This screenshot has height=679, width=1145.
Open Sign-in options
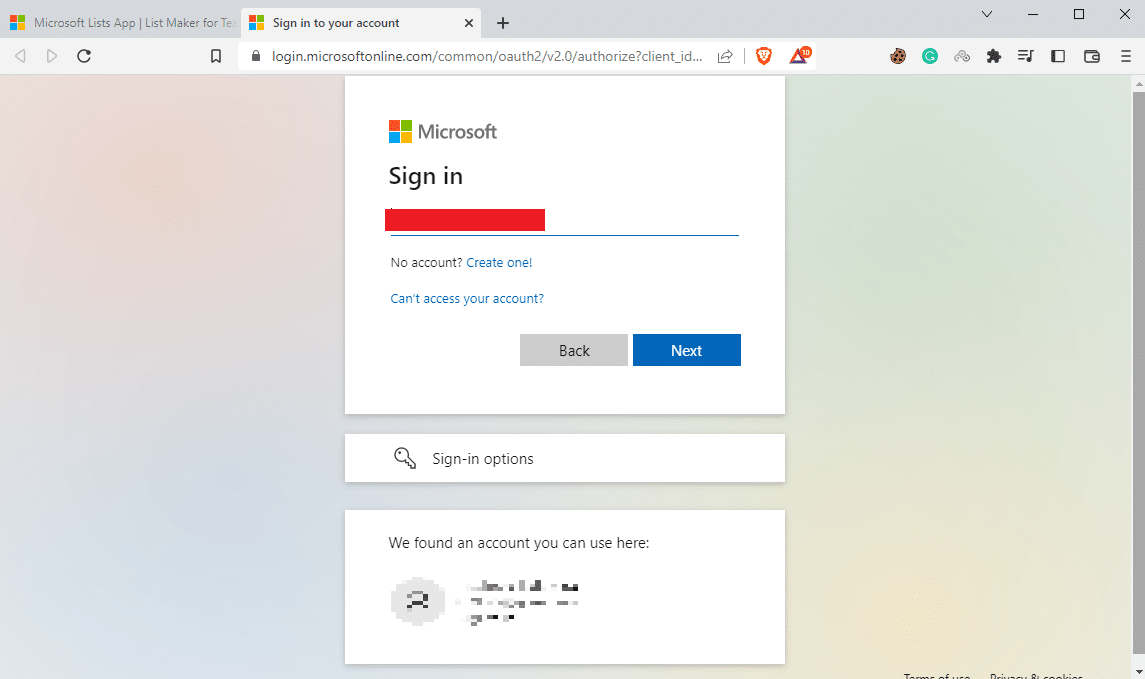coord(564,459)
